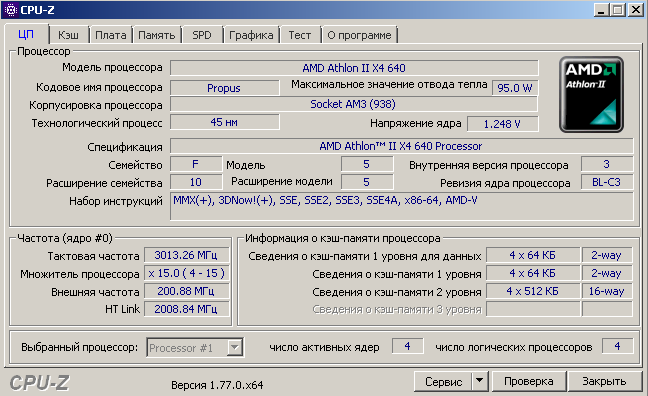Viewport: 648px width, 396px height.
Task: Switch to the Память tab
Action: pos(157,35)
